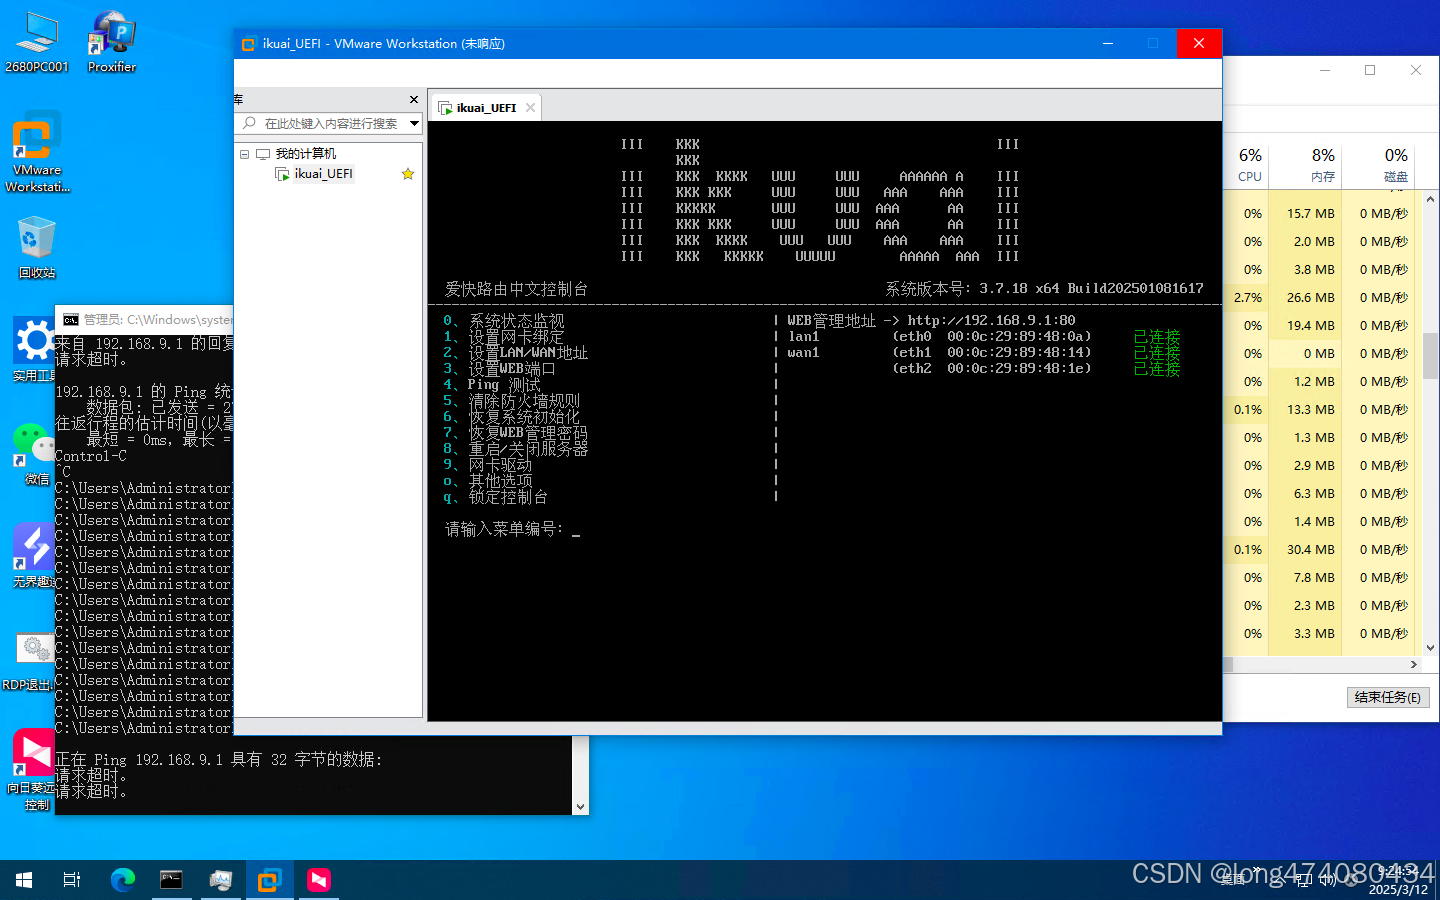Open the 实用工具 gear desktop icon
The height and width of the screenshot is (900, 1440).
pyautogui.click(x=35, y=350)
